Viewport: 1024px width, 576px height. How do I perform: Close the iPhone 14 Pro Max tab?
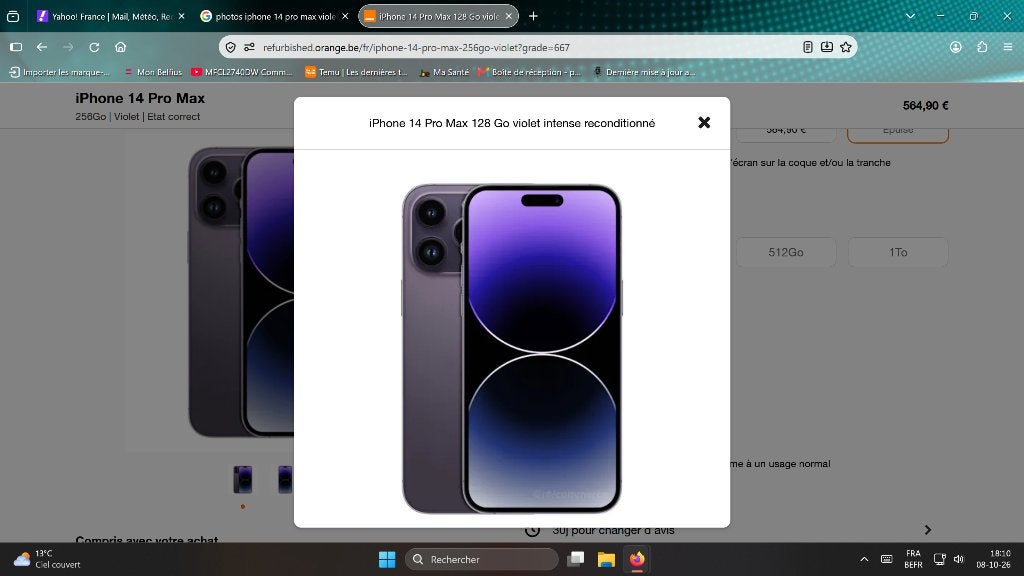point(509,16)
